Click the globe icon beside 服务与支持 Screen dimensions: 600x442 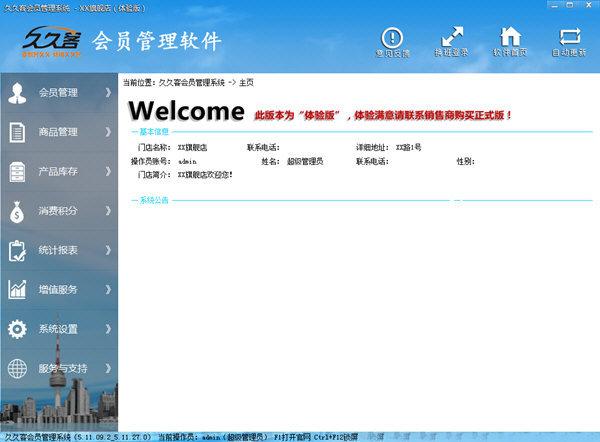pyautogui.click(x=17, y=369)
